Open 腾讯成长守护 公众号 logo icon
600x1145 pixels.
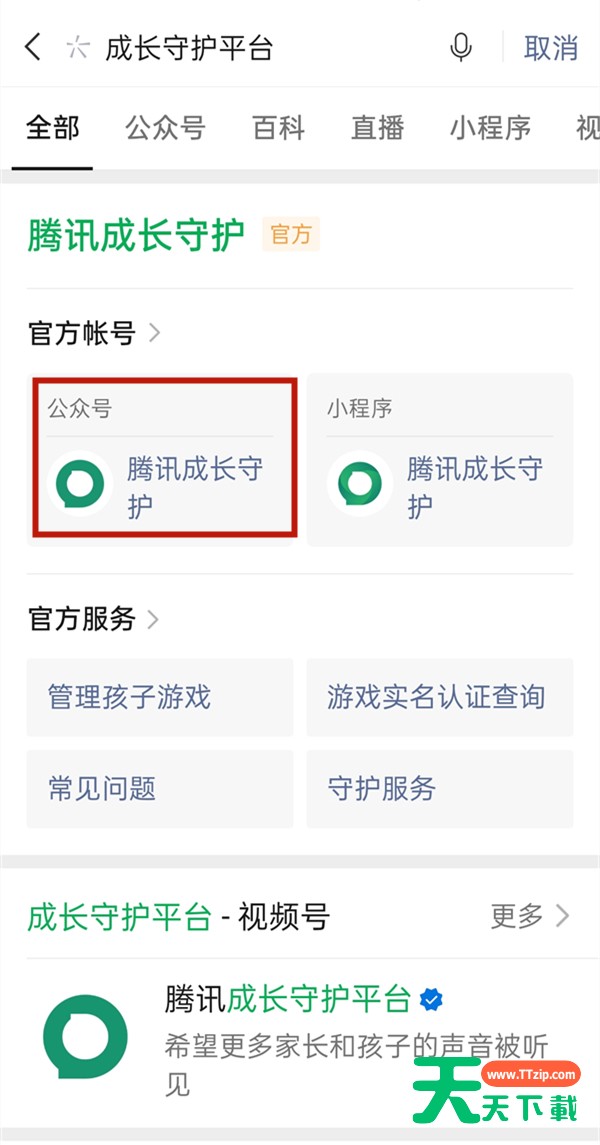tap(80, 483)
